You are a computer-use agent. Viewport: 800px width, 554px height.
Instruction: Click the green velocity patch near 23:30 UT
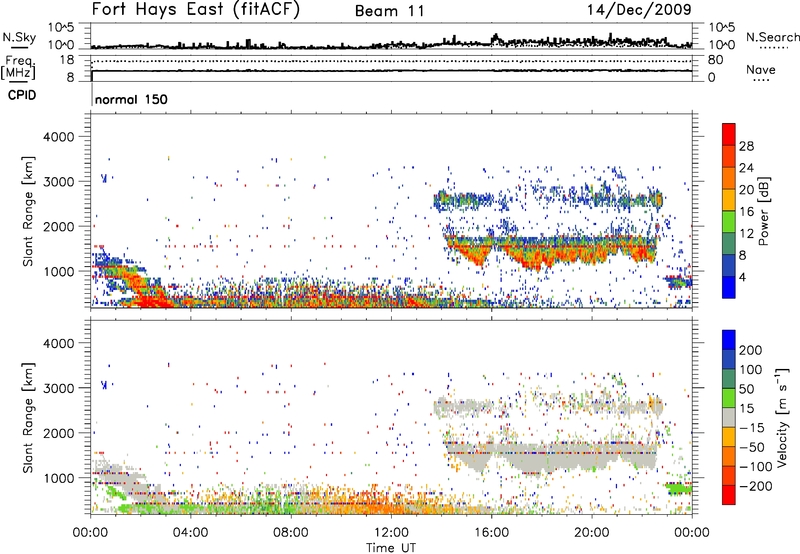click(x=679, y=489)
